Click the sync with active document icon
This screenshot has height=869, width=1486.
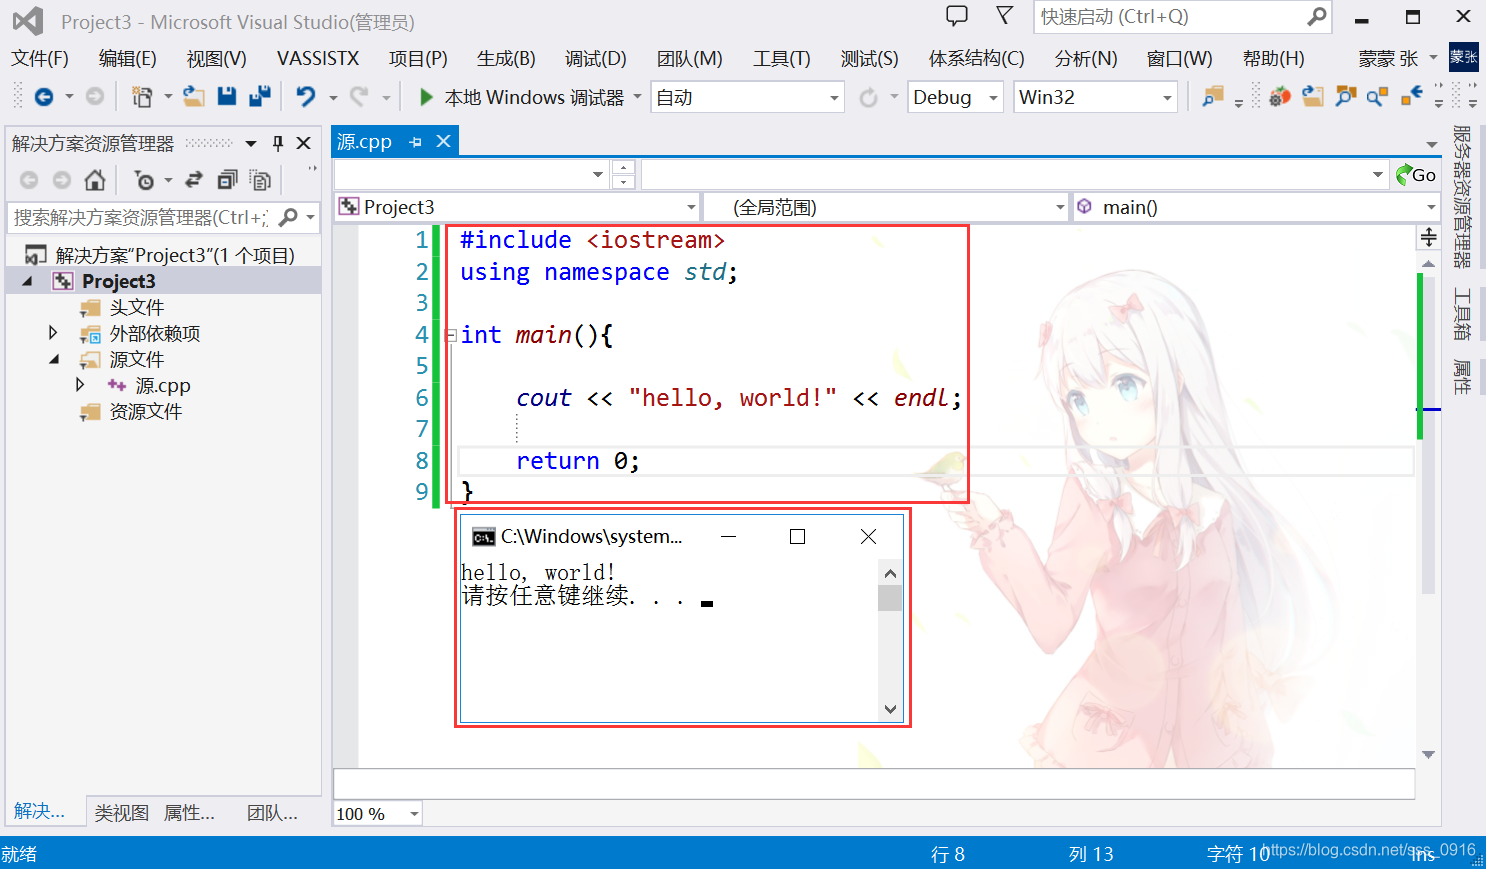194,180
